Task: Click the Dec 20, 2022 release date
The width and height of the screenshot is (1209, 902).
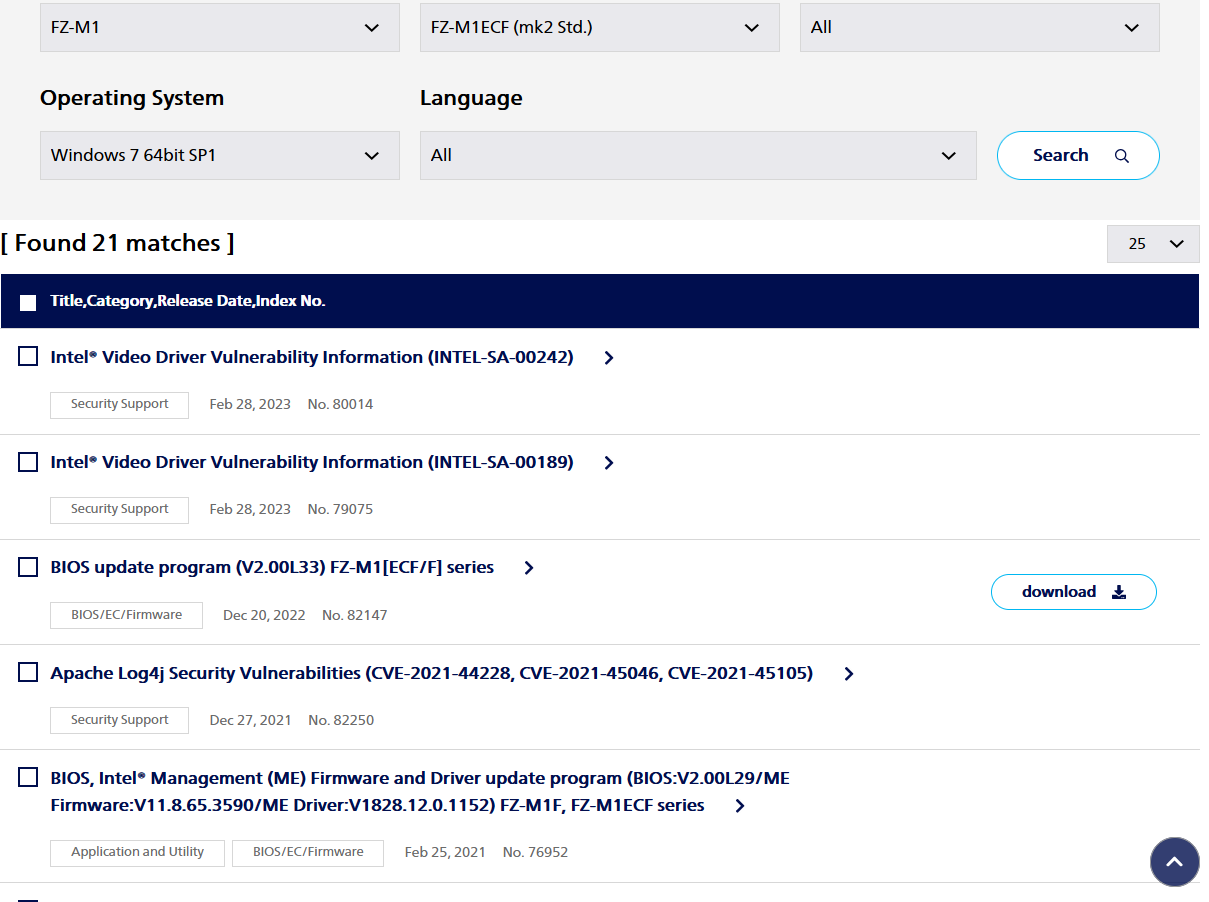Action: tap(264, 615)
